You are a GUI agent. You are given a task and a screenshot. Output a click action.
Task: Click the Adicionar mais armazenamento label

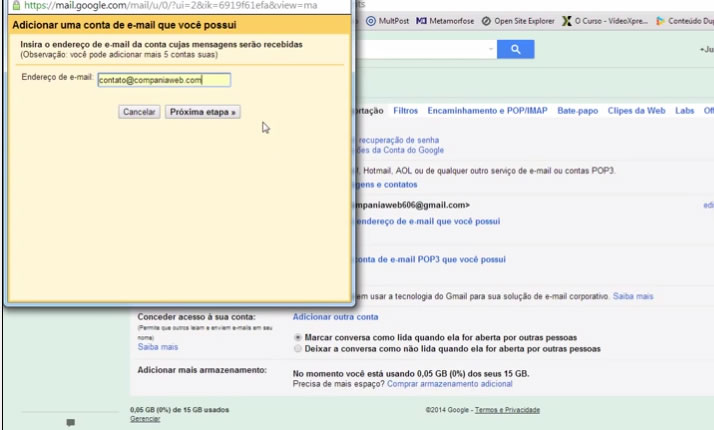(x=202, y=370)
